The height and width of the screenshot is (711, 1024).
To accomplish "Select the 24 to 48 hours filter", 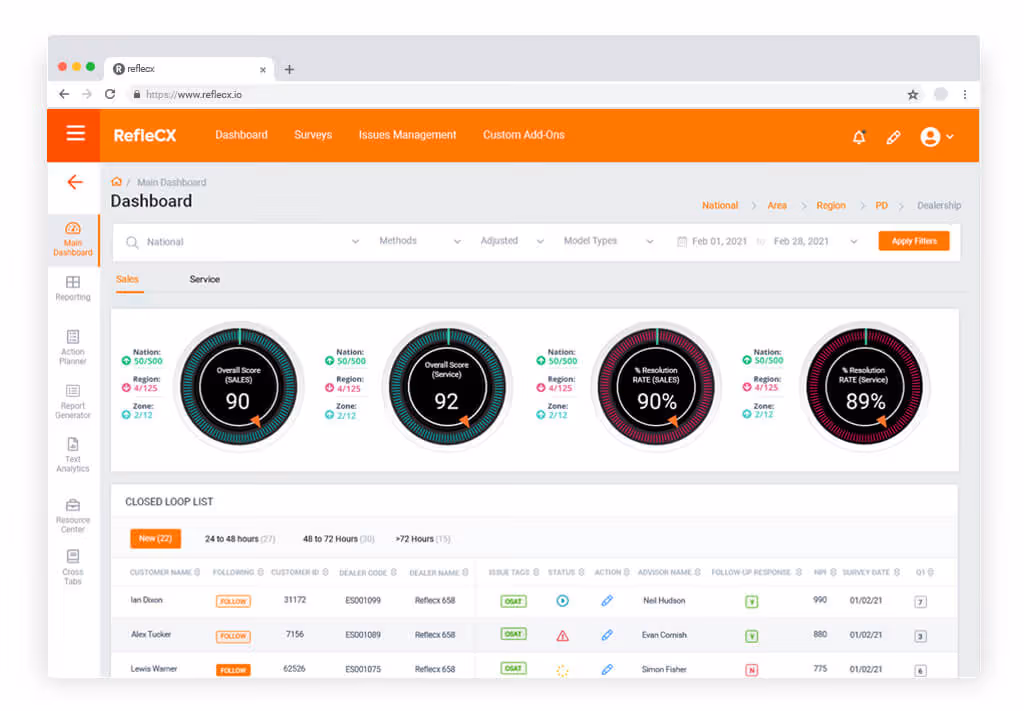I will [x=240, y=539].
